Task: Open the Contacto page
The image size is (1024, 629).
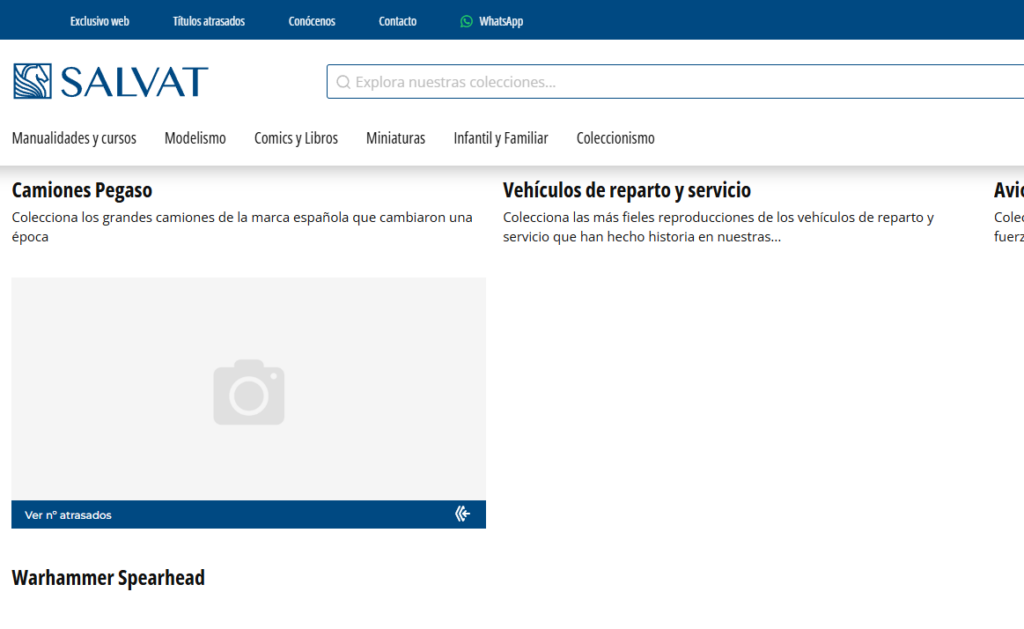Action: (x=397, y=21)
